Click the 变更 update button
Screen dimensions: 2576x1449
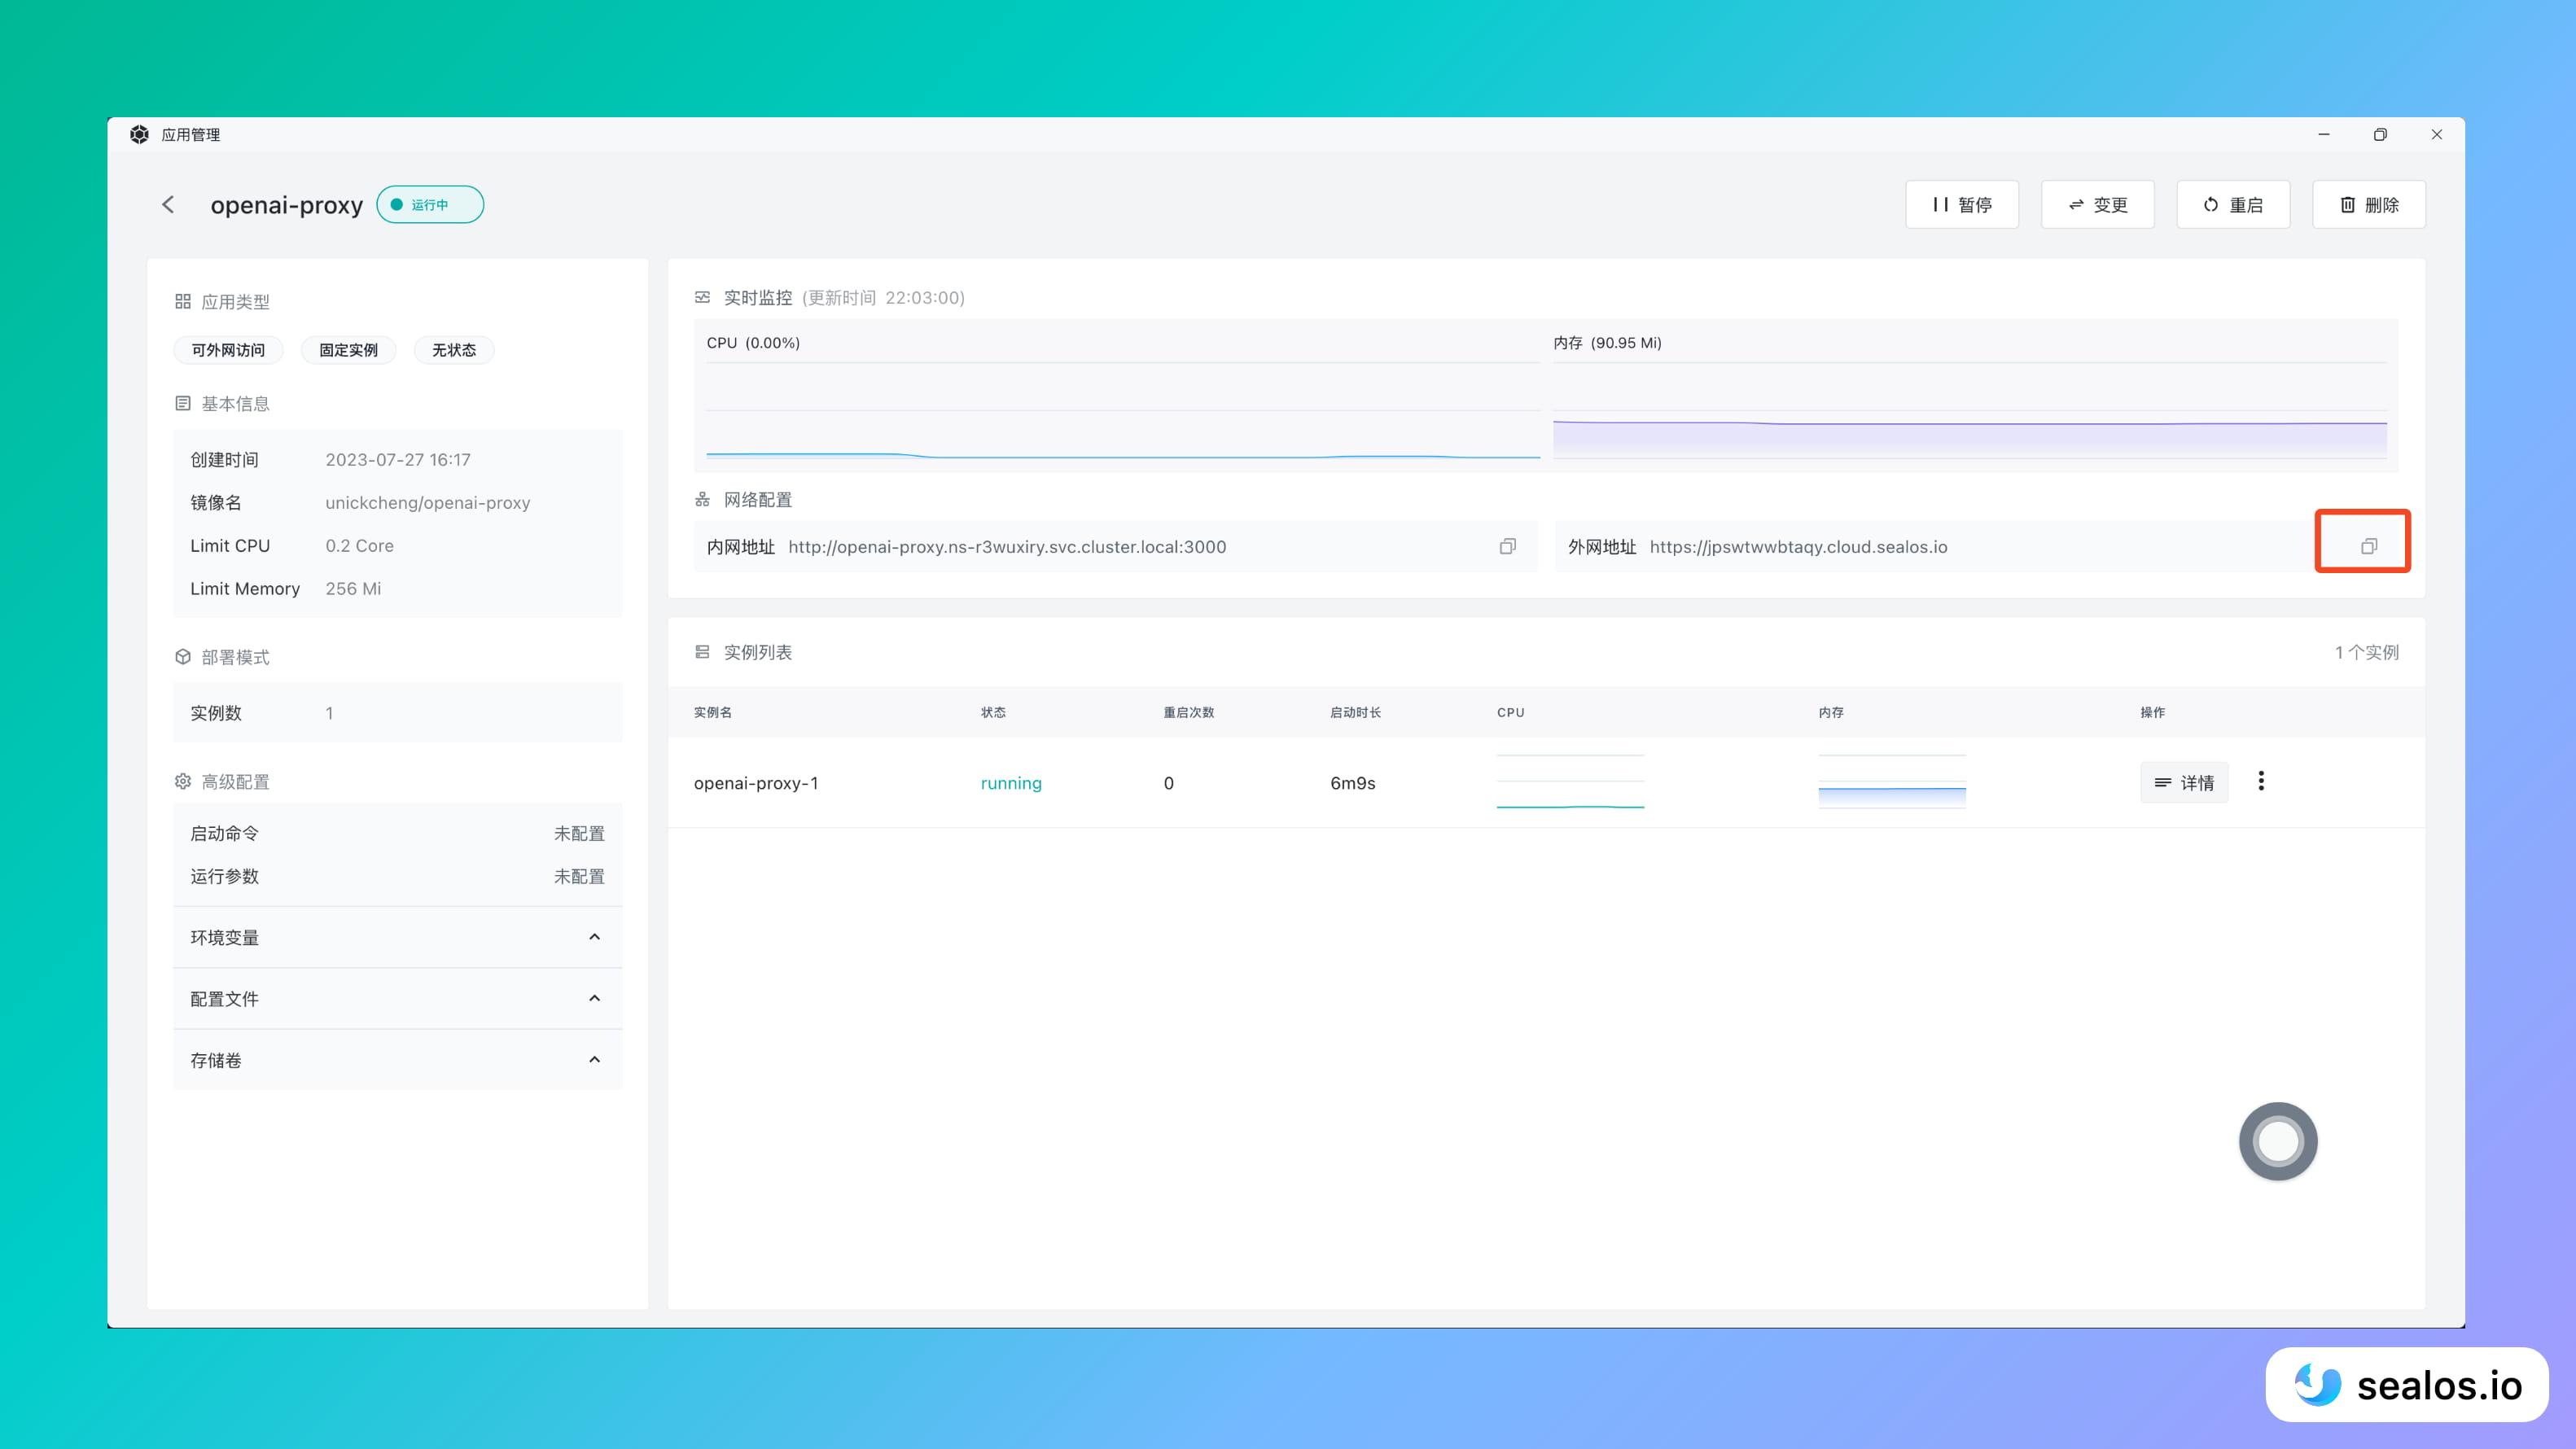click(x=2097, y=204)
